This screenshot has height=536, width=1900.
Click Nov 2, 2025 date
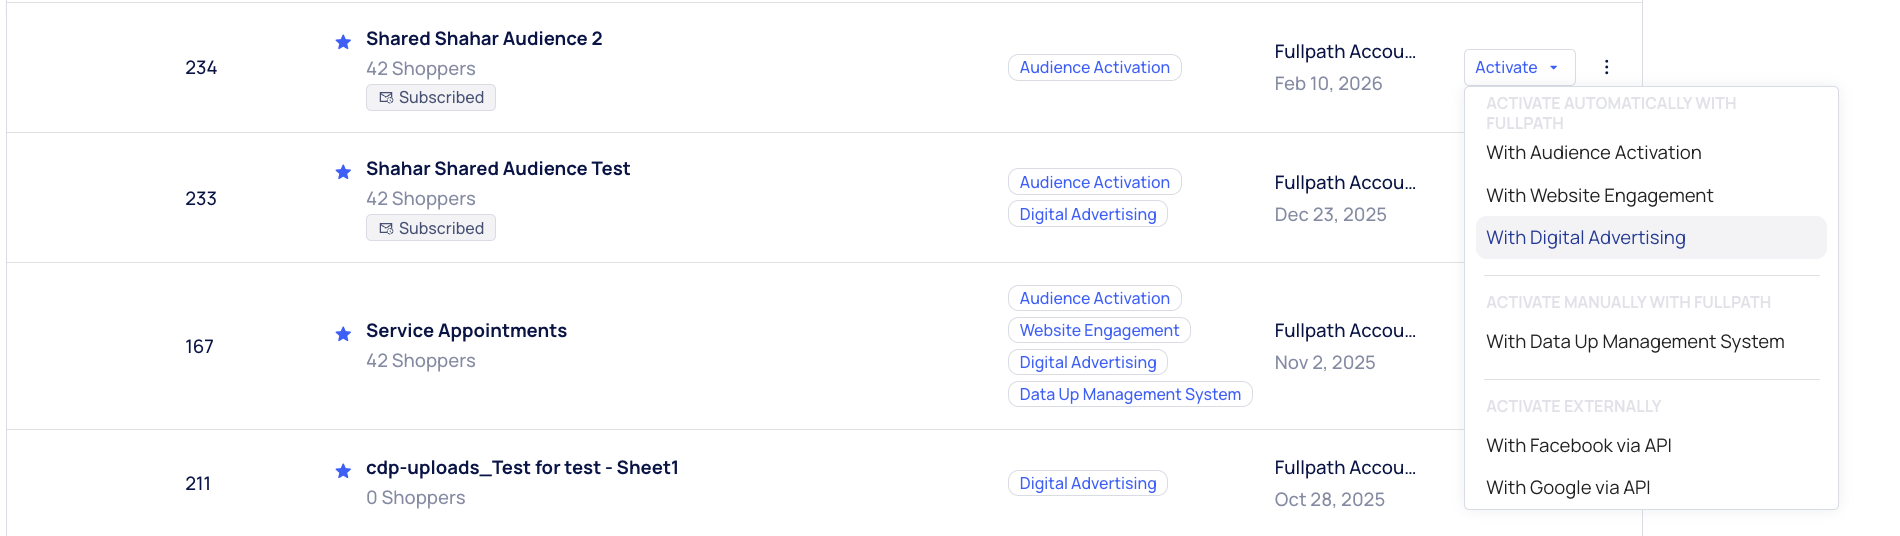click(x=1325, y=363)
